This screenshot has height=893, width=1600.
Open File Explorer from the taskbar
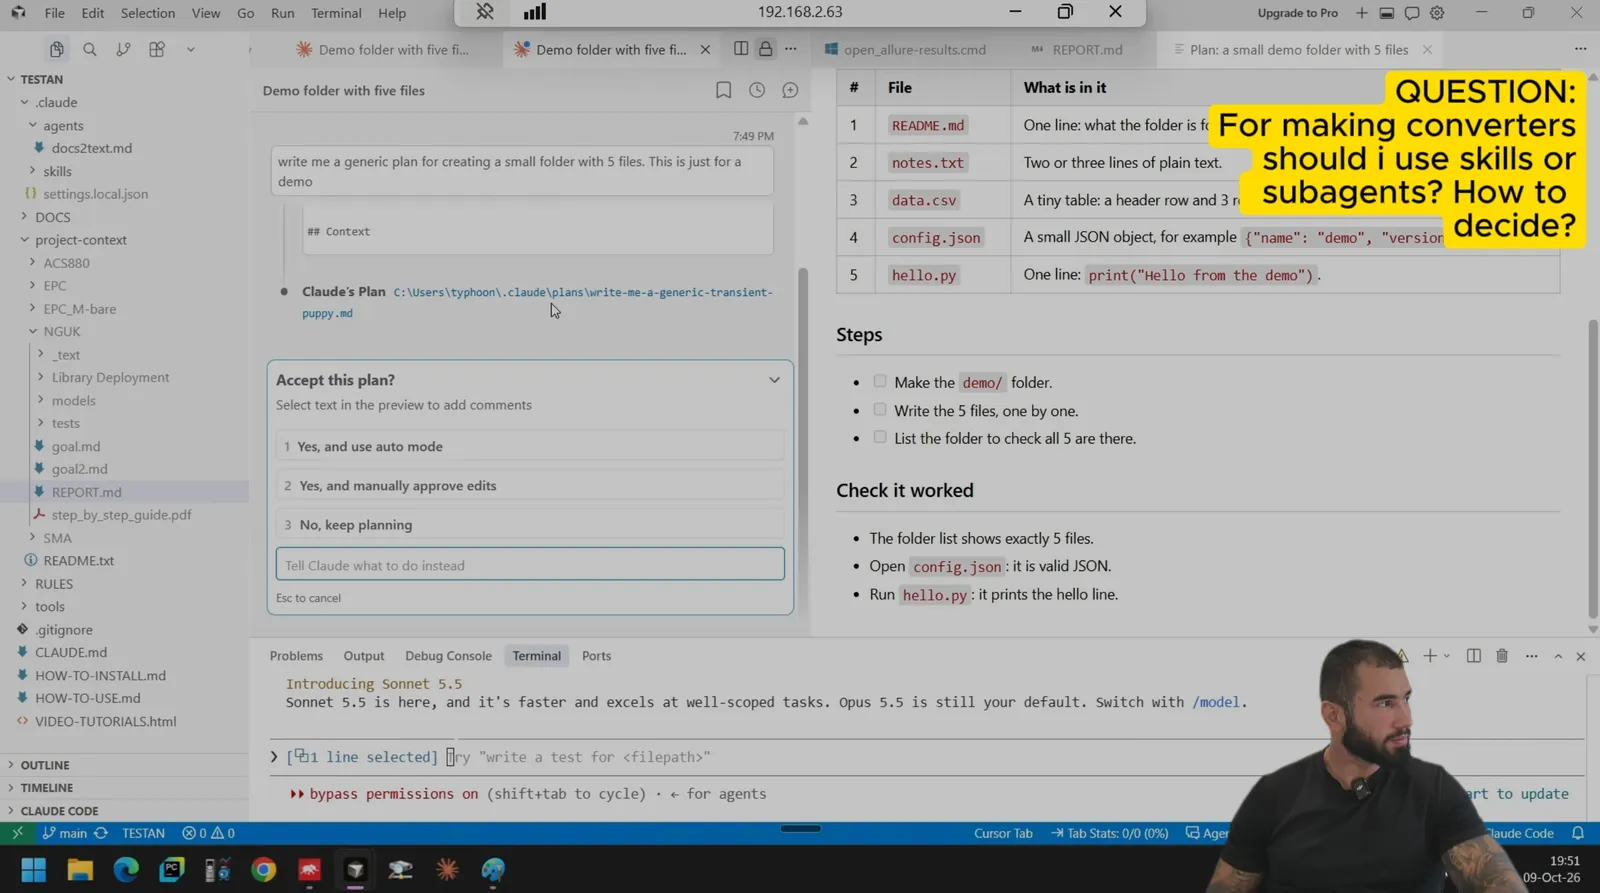point(80,869)
